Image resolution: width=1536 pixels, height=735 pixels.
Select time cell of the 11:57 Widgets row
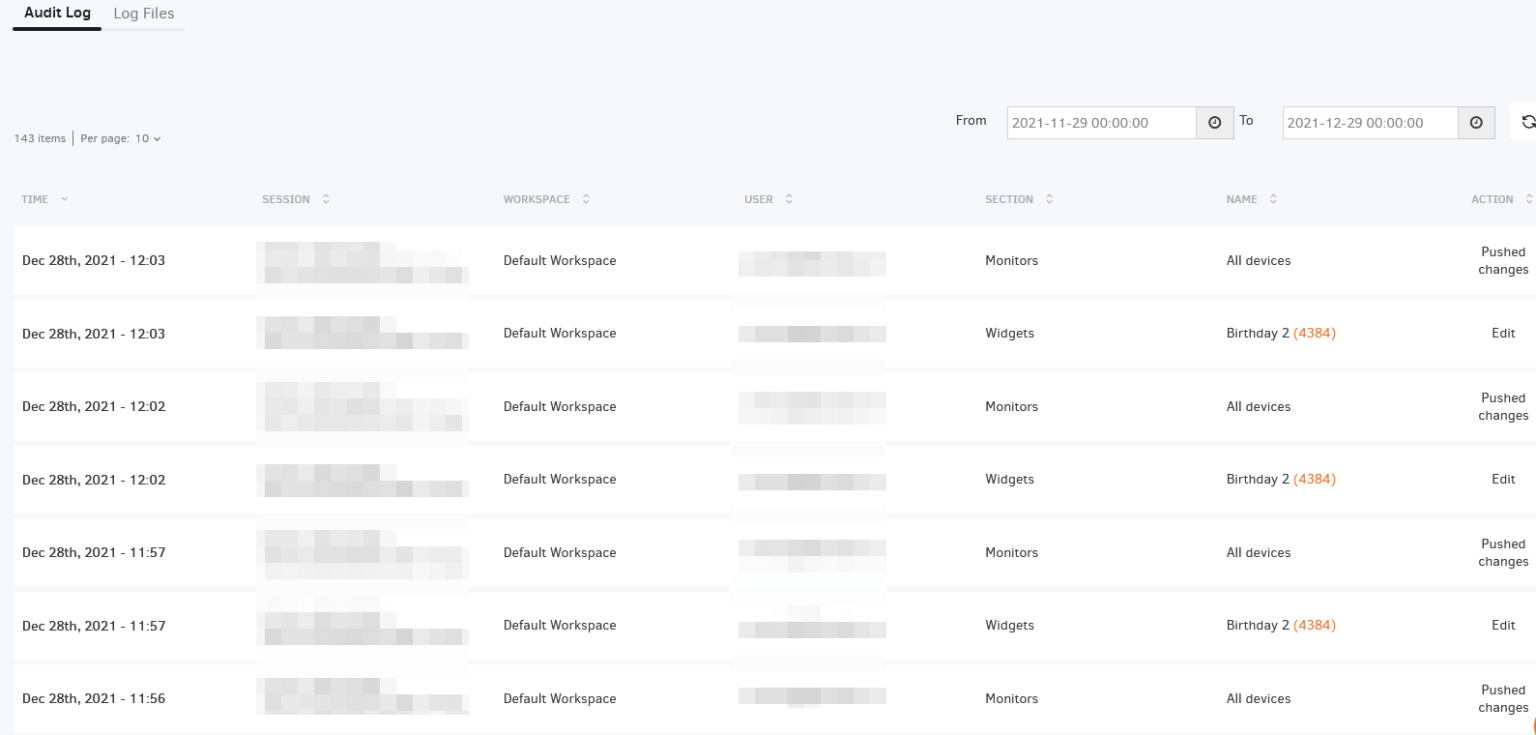pyautogui.click(x=94, y=626)
